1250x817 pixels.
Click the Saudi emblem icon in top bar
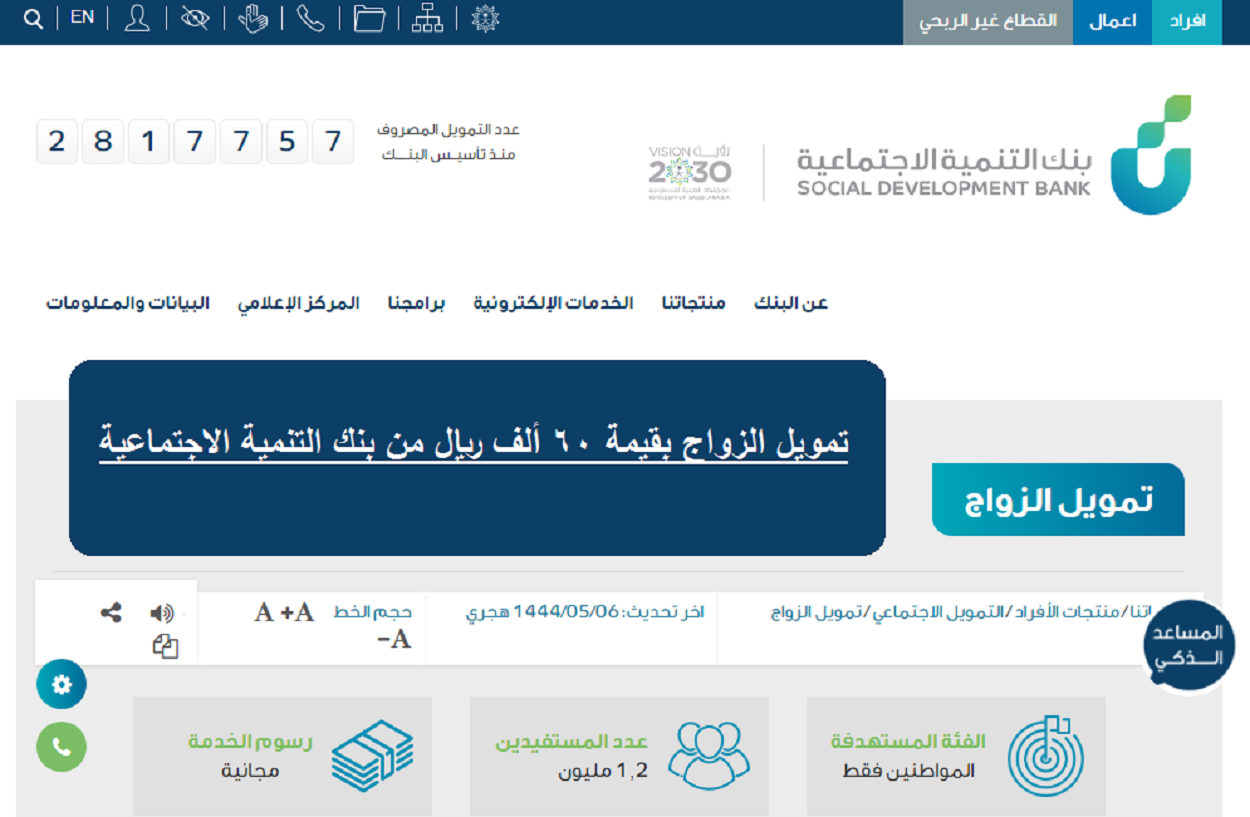485,19
